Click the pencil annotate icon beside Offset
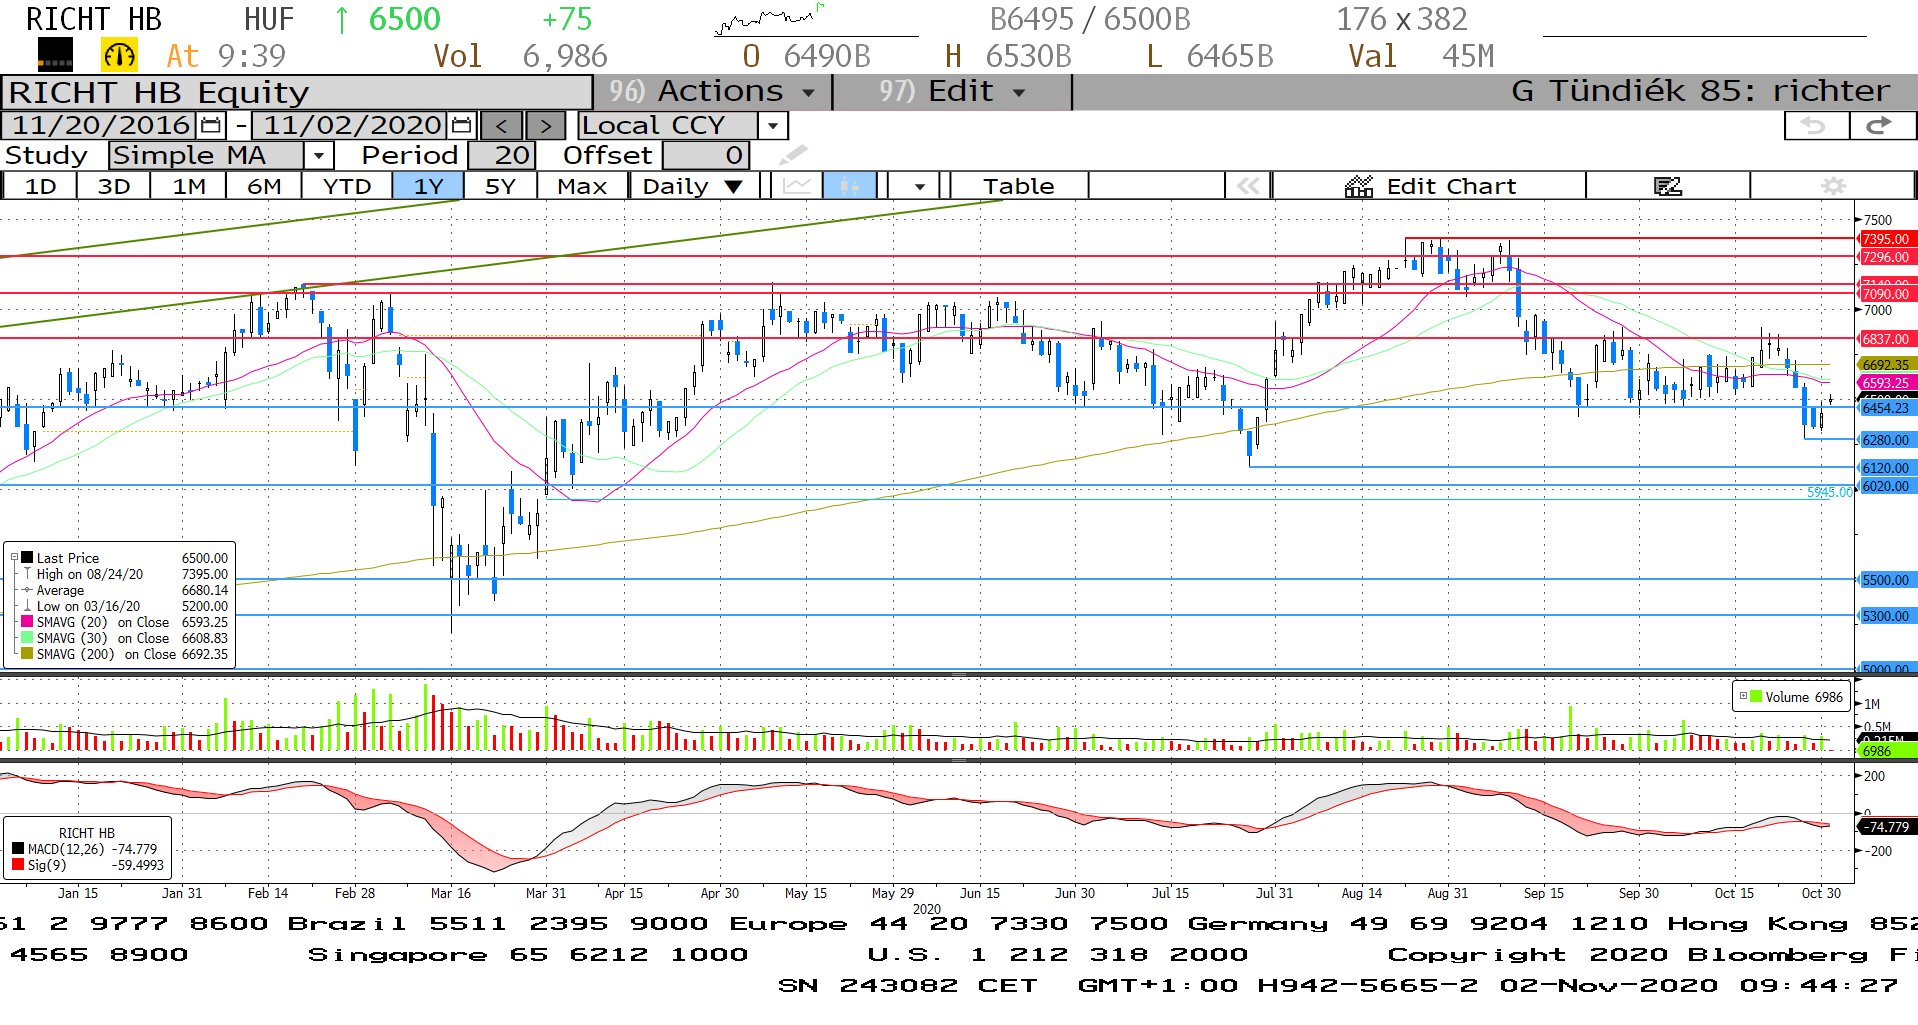This screenshot has height=1025, width=1918. 793,155
